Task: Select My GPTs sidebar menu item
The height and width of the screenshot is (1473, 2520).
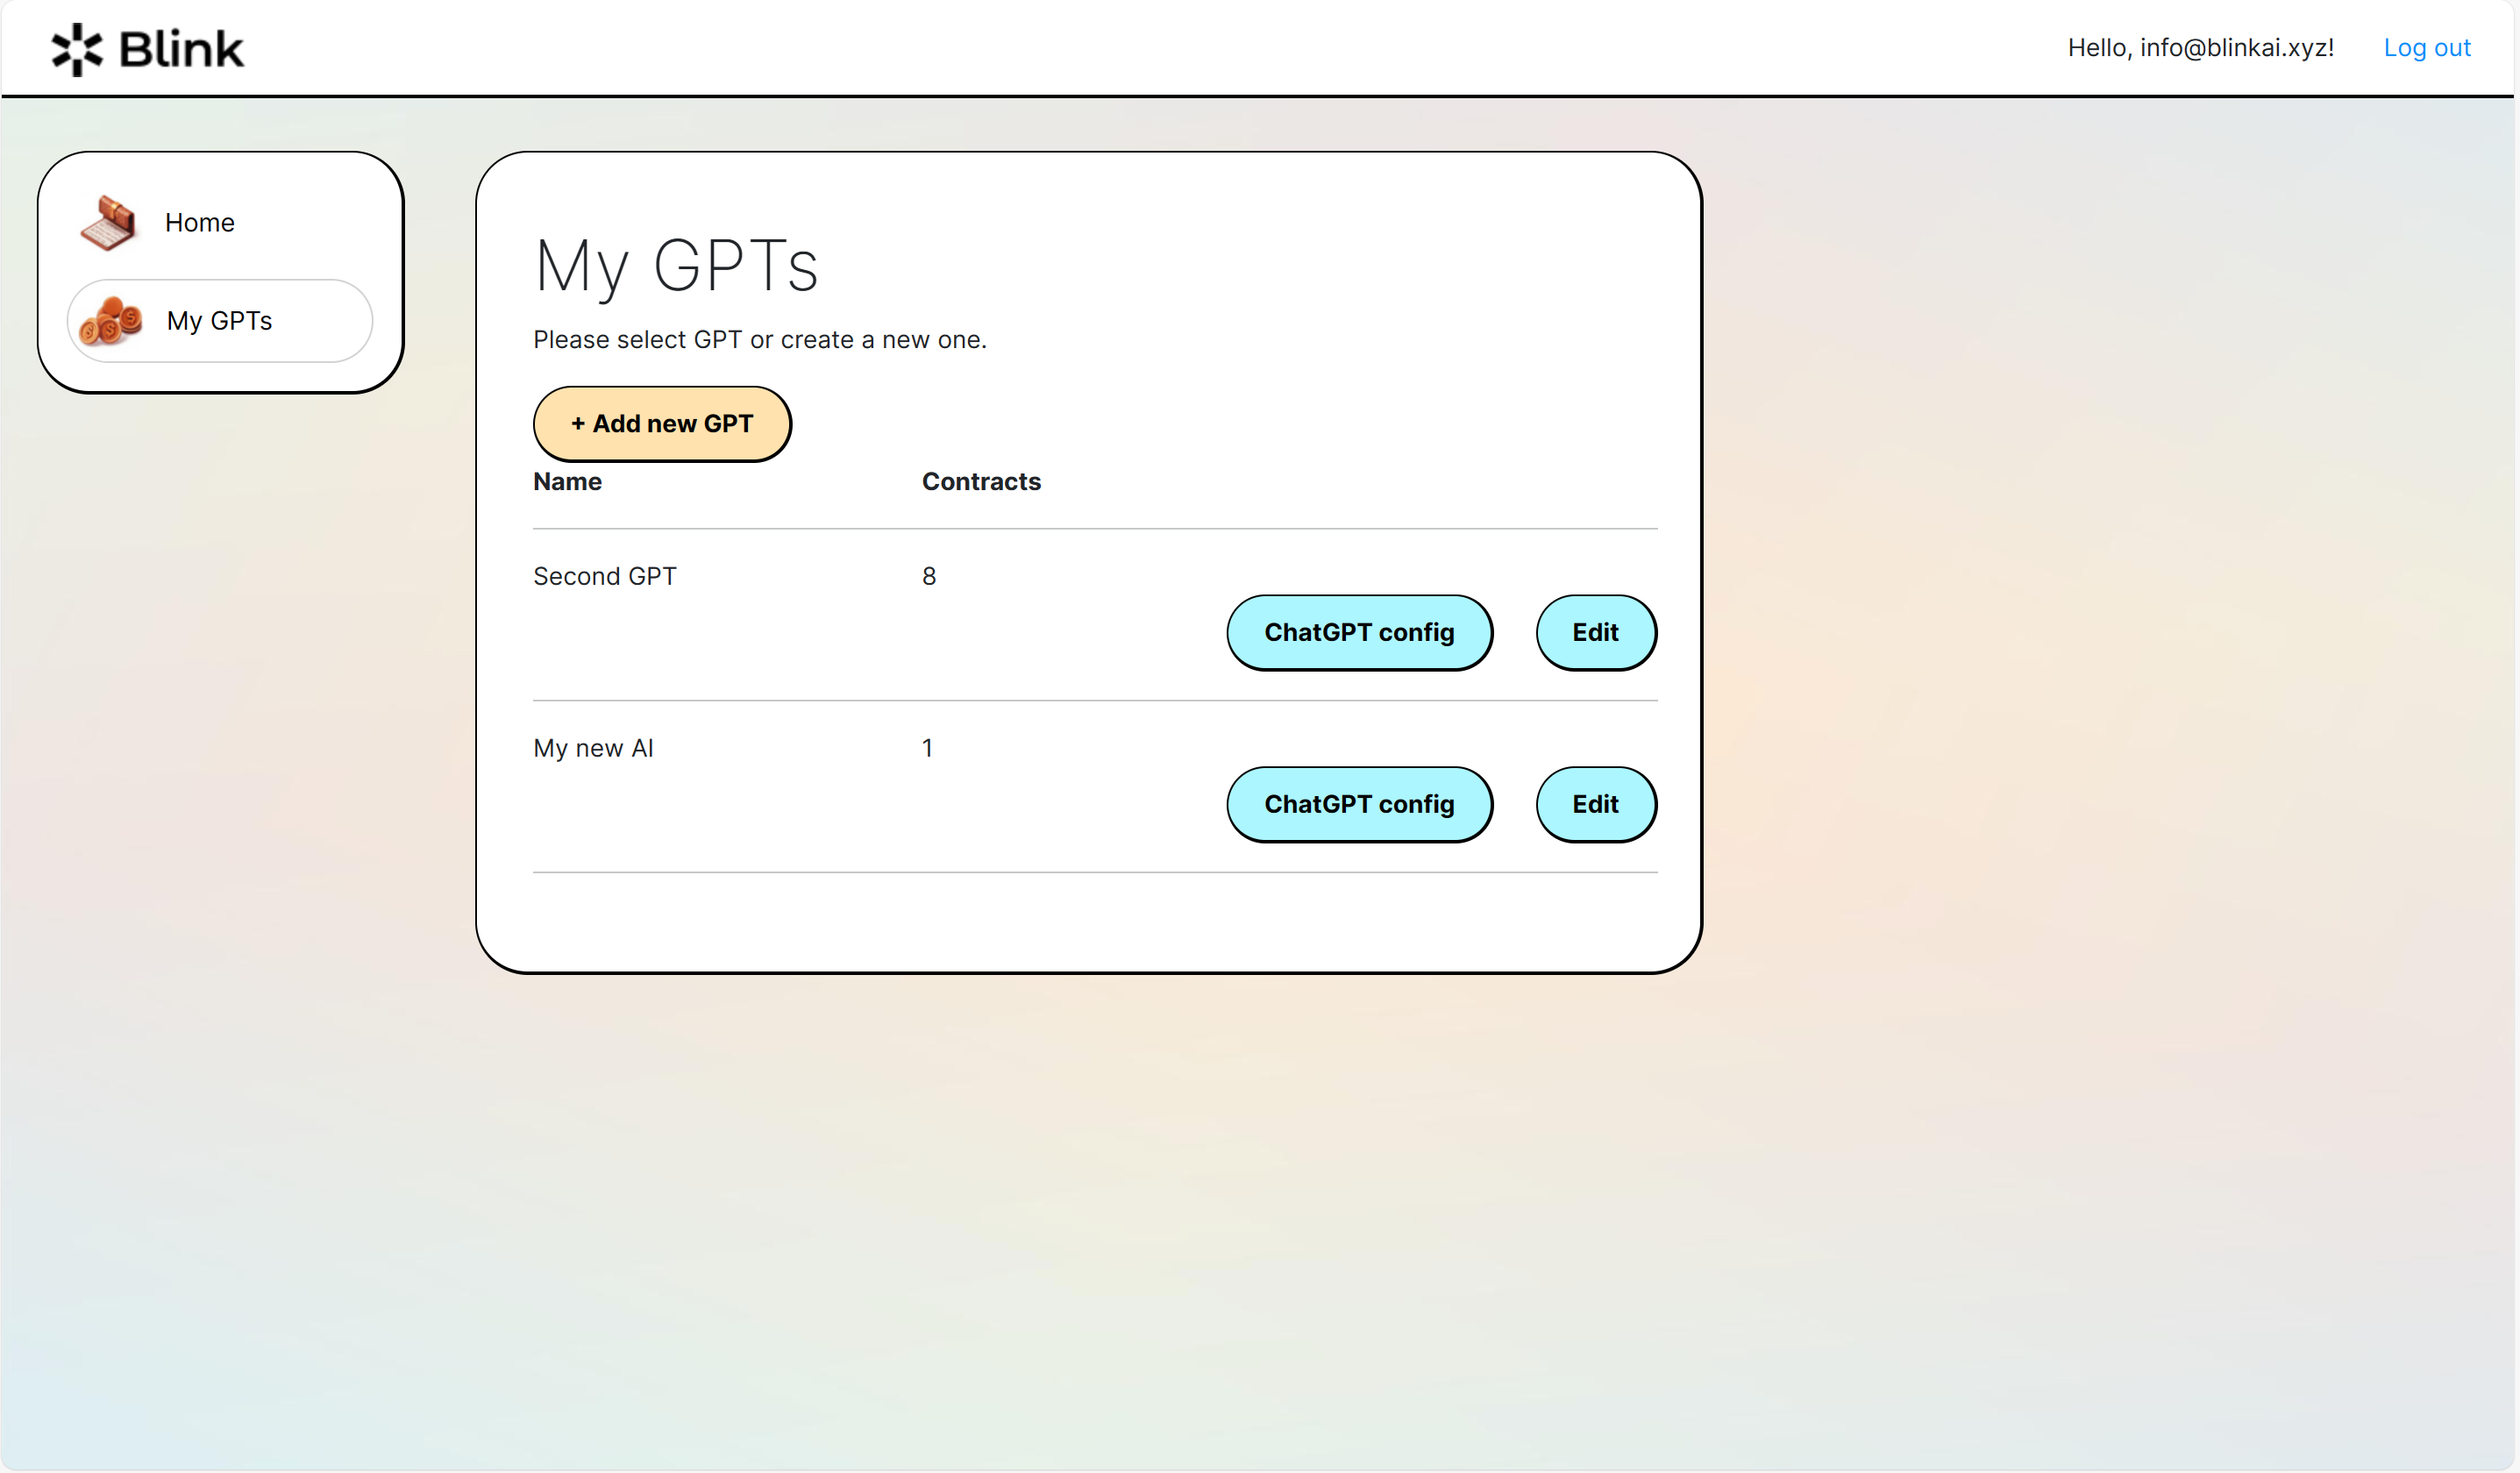Action: point(219,321)
